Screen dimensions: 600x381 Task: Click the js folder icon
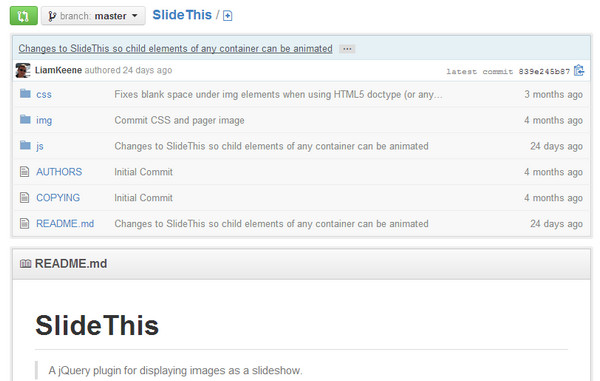(25, 145)
